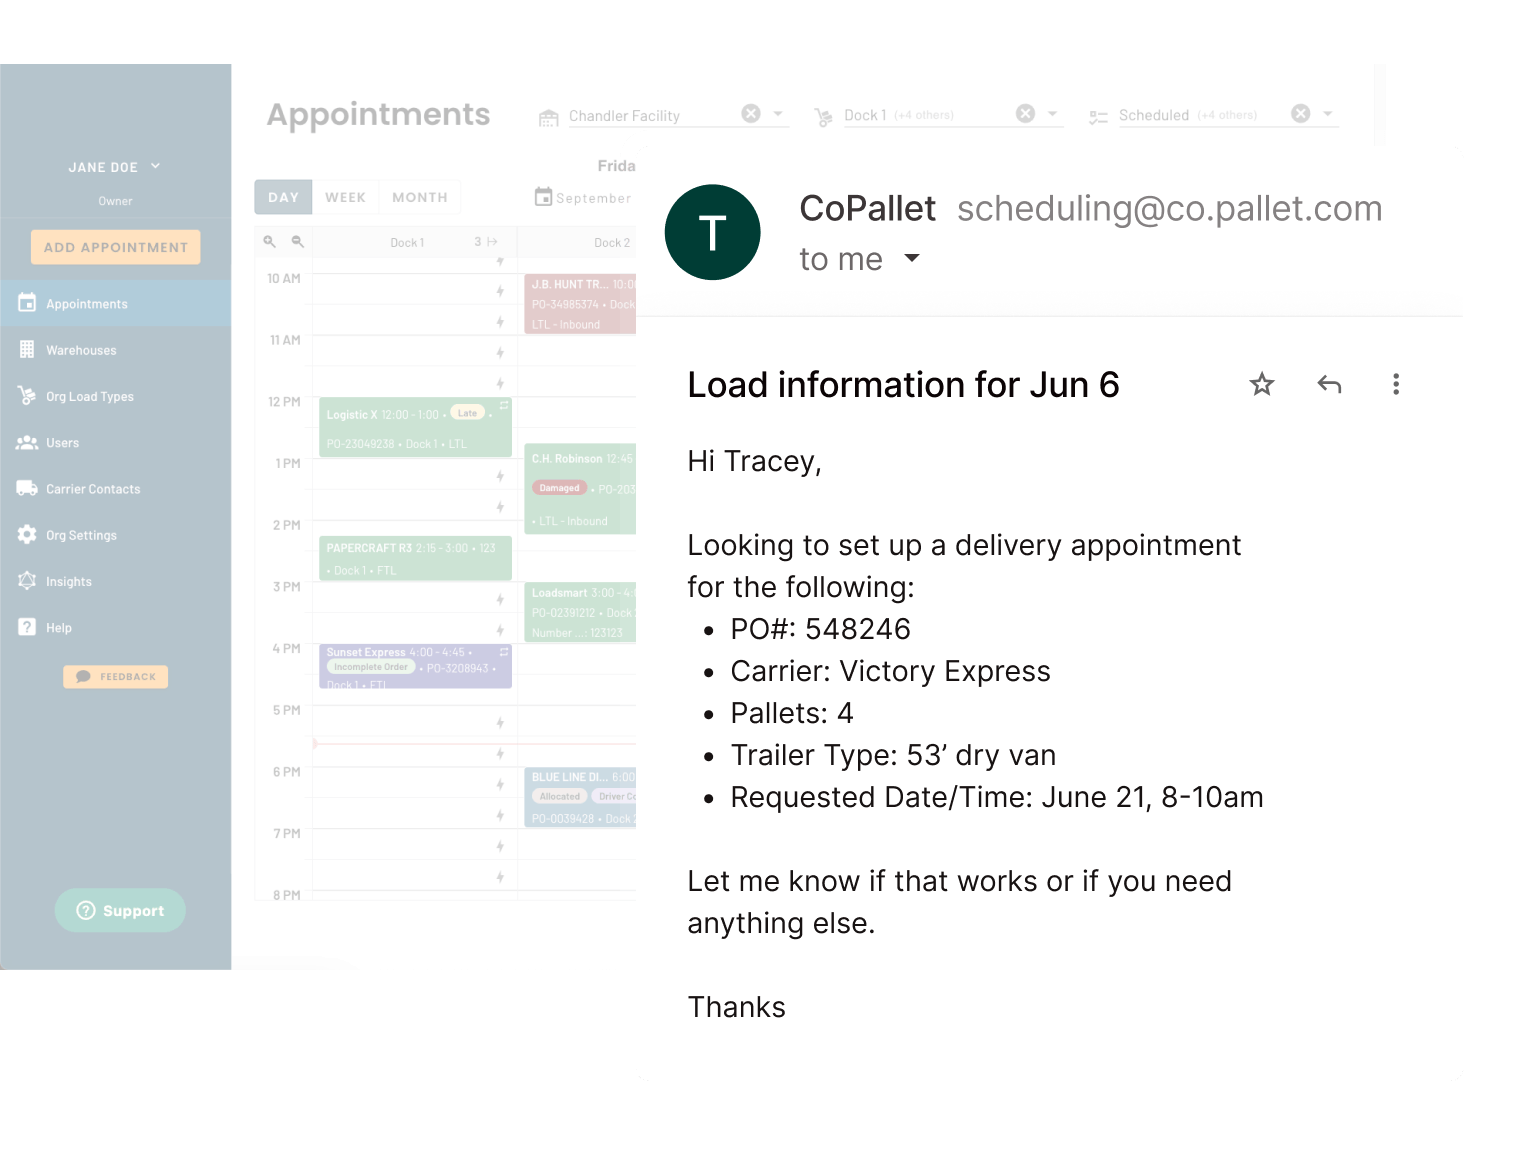
Task: Click the ADD APPOINTMENT button
Action: coord(116,247)
